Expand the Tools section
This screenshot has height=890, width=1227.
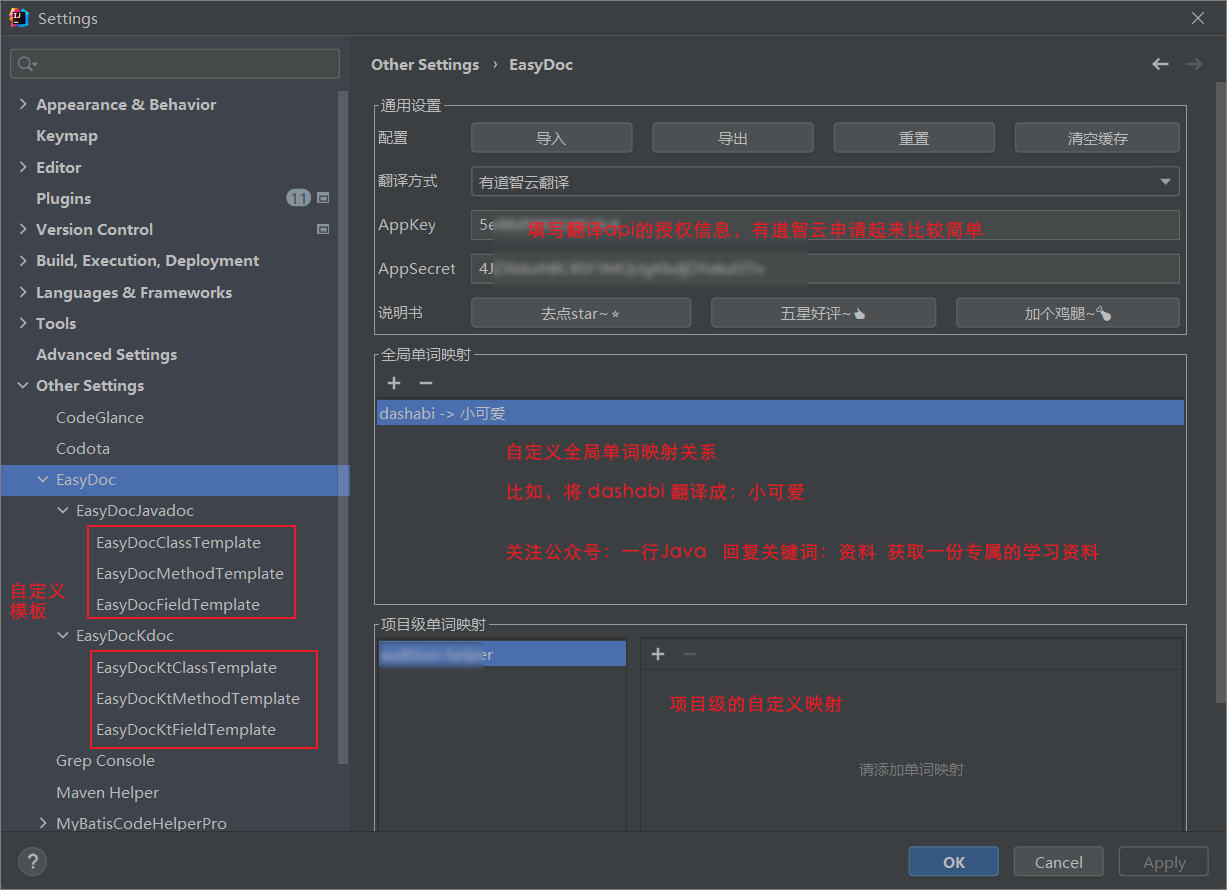click(23, 323)
